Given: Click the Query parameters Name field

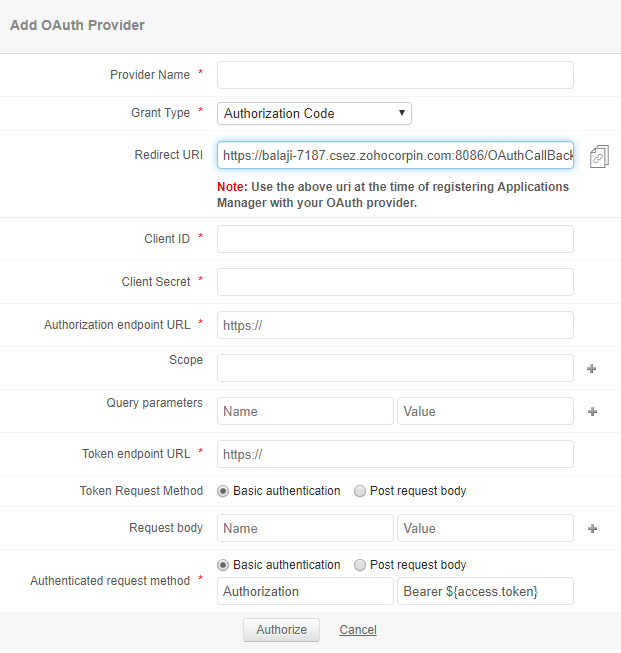Looking at the screenshot, I should 305,411.
